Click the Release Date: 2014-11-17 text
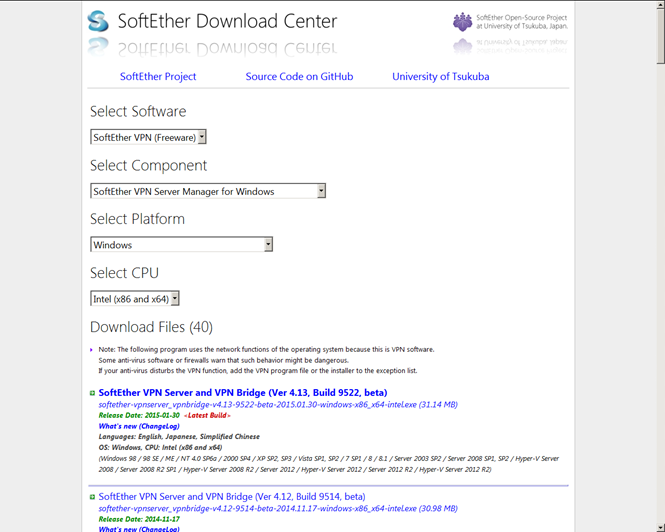Viewport: 665px width, 532px height. click(139, 519)
